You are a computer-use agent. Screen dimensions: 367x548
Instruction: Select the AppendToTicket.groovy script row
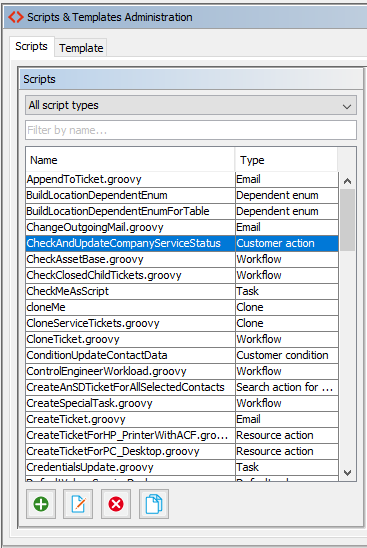(x=182, y=179)
